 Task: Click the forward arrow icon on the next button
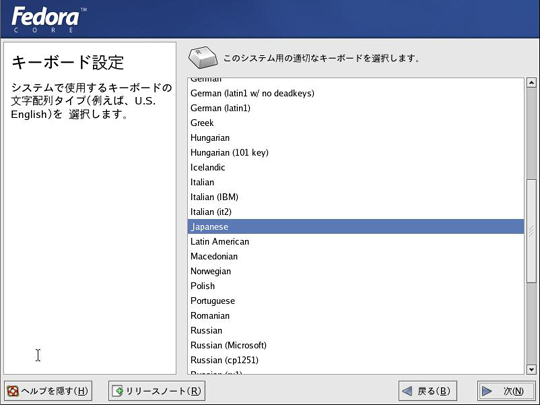[487, 391]
